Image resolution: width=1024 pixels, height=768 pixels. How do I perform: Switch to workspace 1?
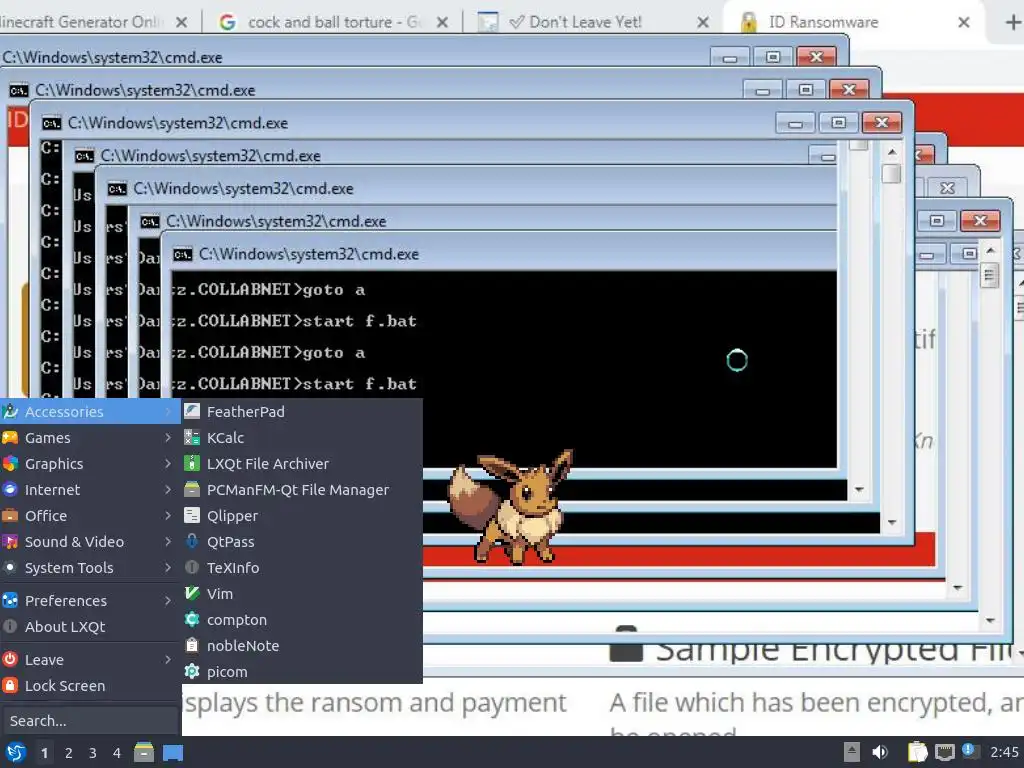[x=44, y=753]
